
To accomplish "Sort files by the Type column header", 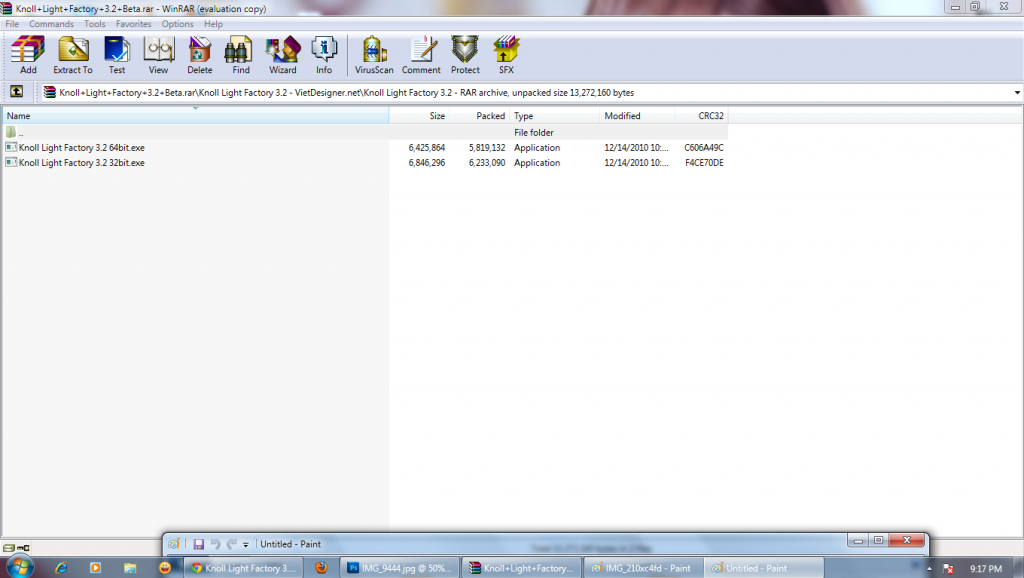I will click(x=554, y=116).
